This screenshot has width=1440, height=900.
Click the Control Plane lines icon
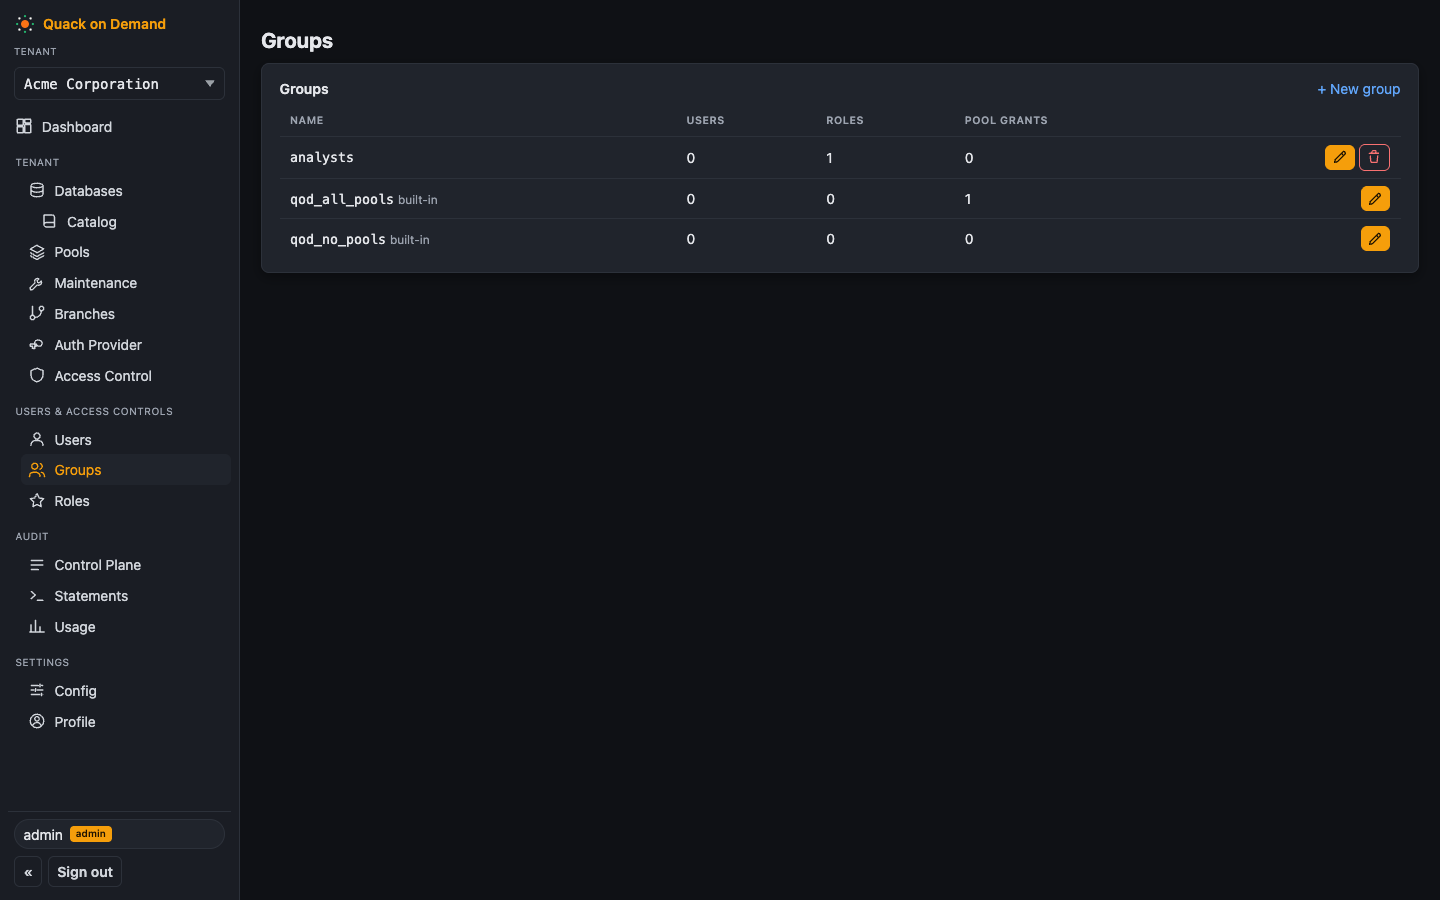[37, 564]
